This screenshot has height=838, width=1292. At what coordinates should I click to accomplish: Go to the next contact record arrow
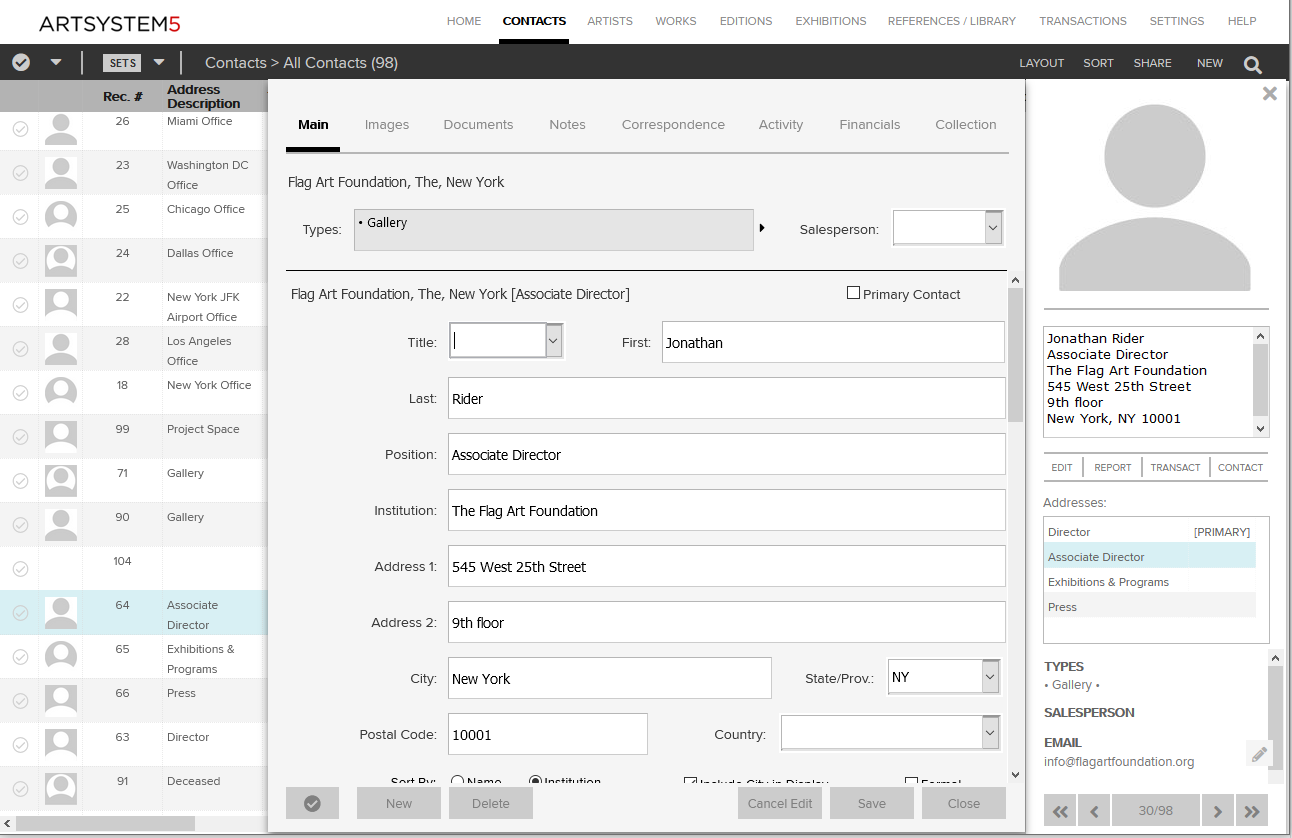[1217, 811]
